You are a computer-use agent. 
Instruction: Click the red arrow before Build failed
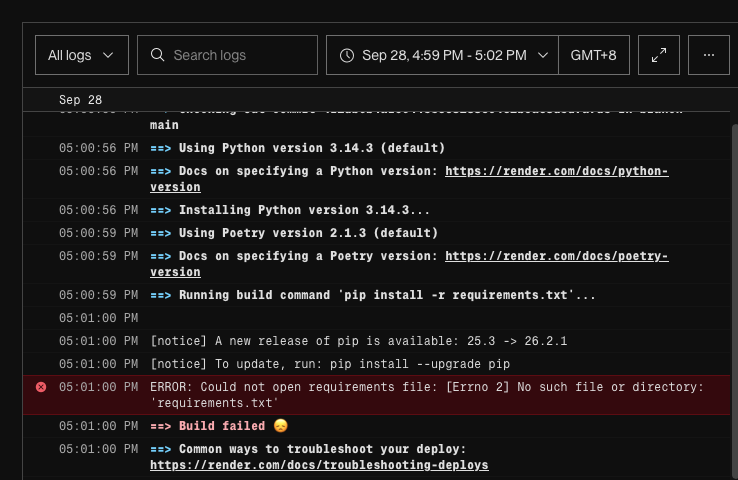tap(160, 426)
